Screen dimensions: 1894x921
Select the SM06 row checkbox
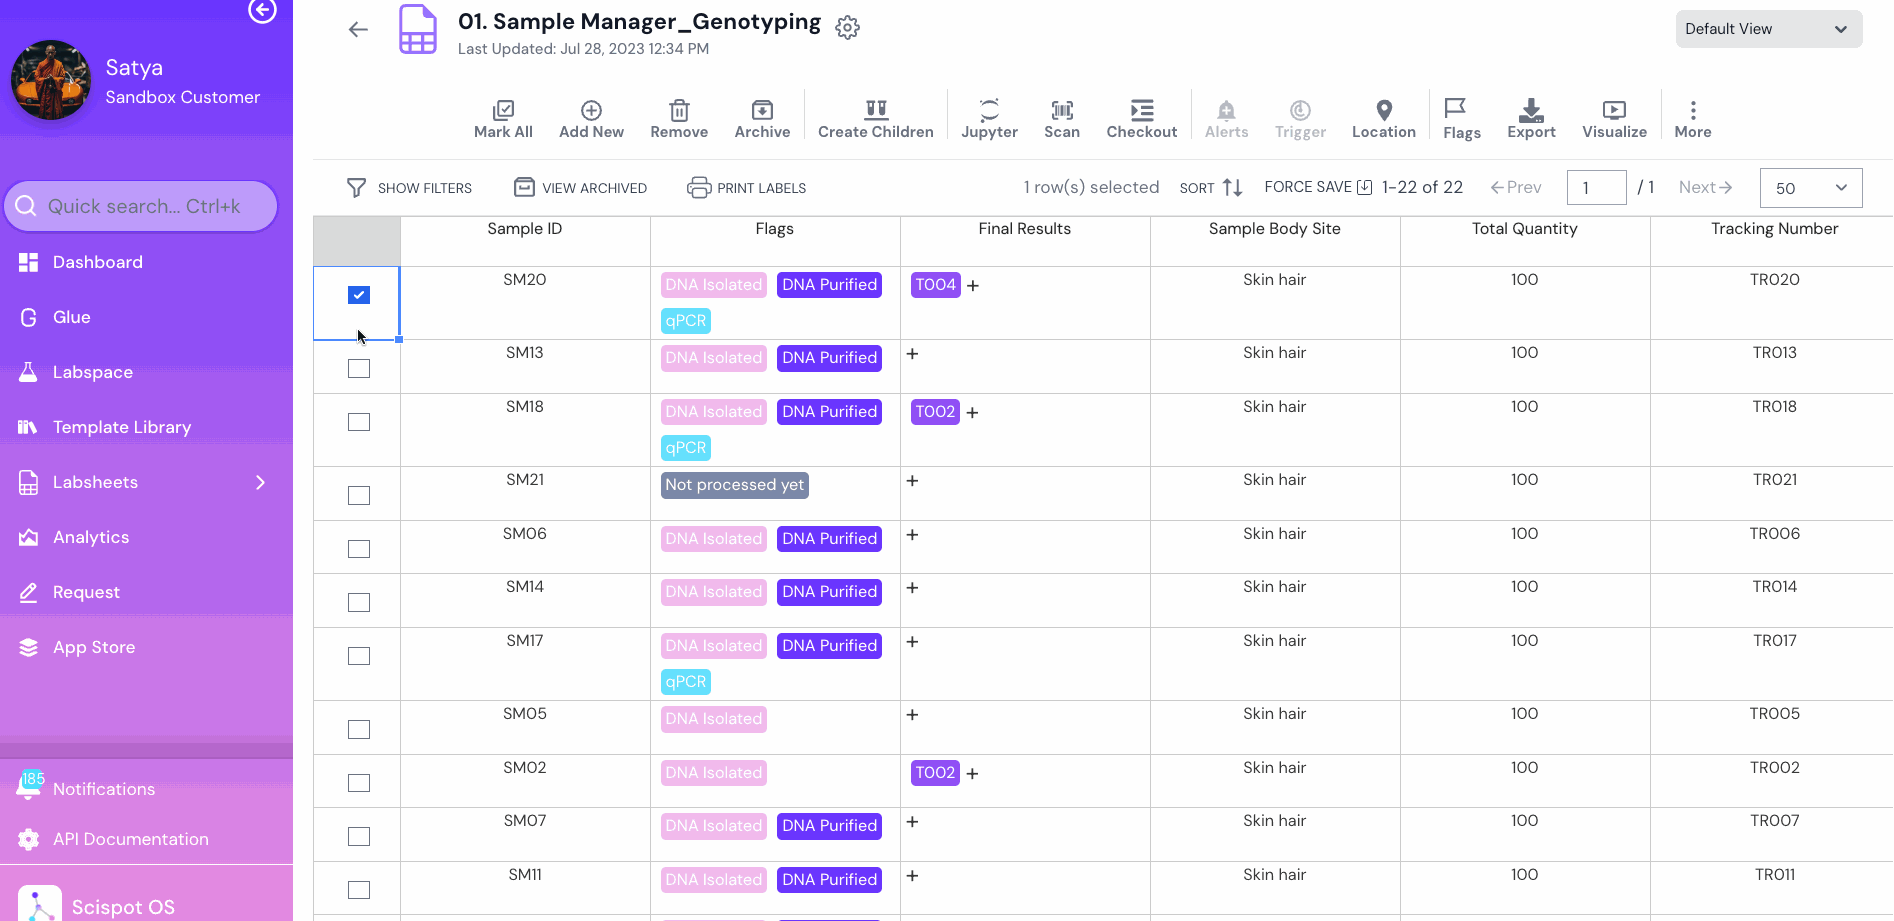tap(359, 549)
